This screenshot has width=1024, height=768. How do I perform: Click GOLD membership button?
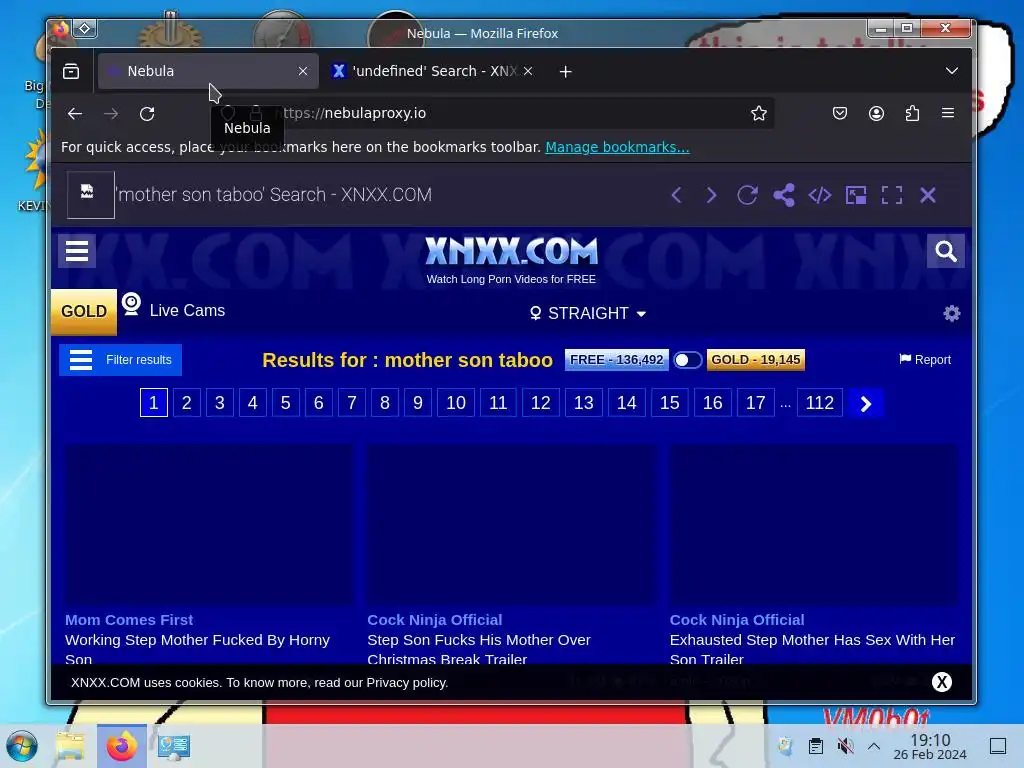pos(84,312)
